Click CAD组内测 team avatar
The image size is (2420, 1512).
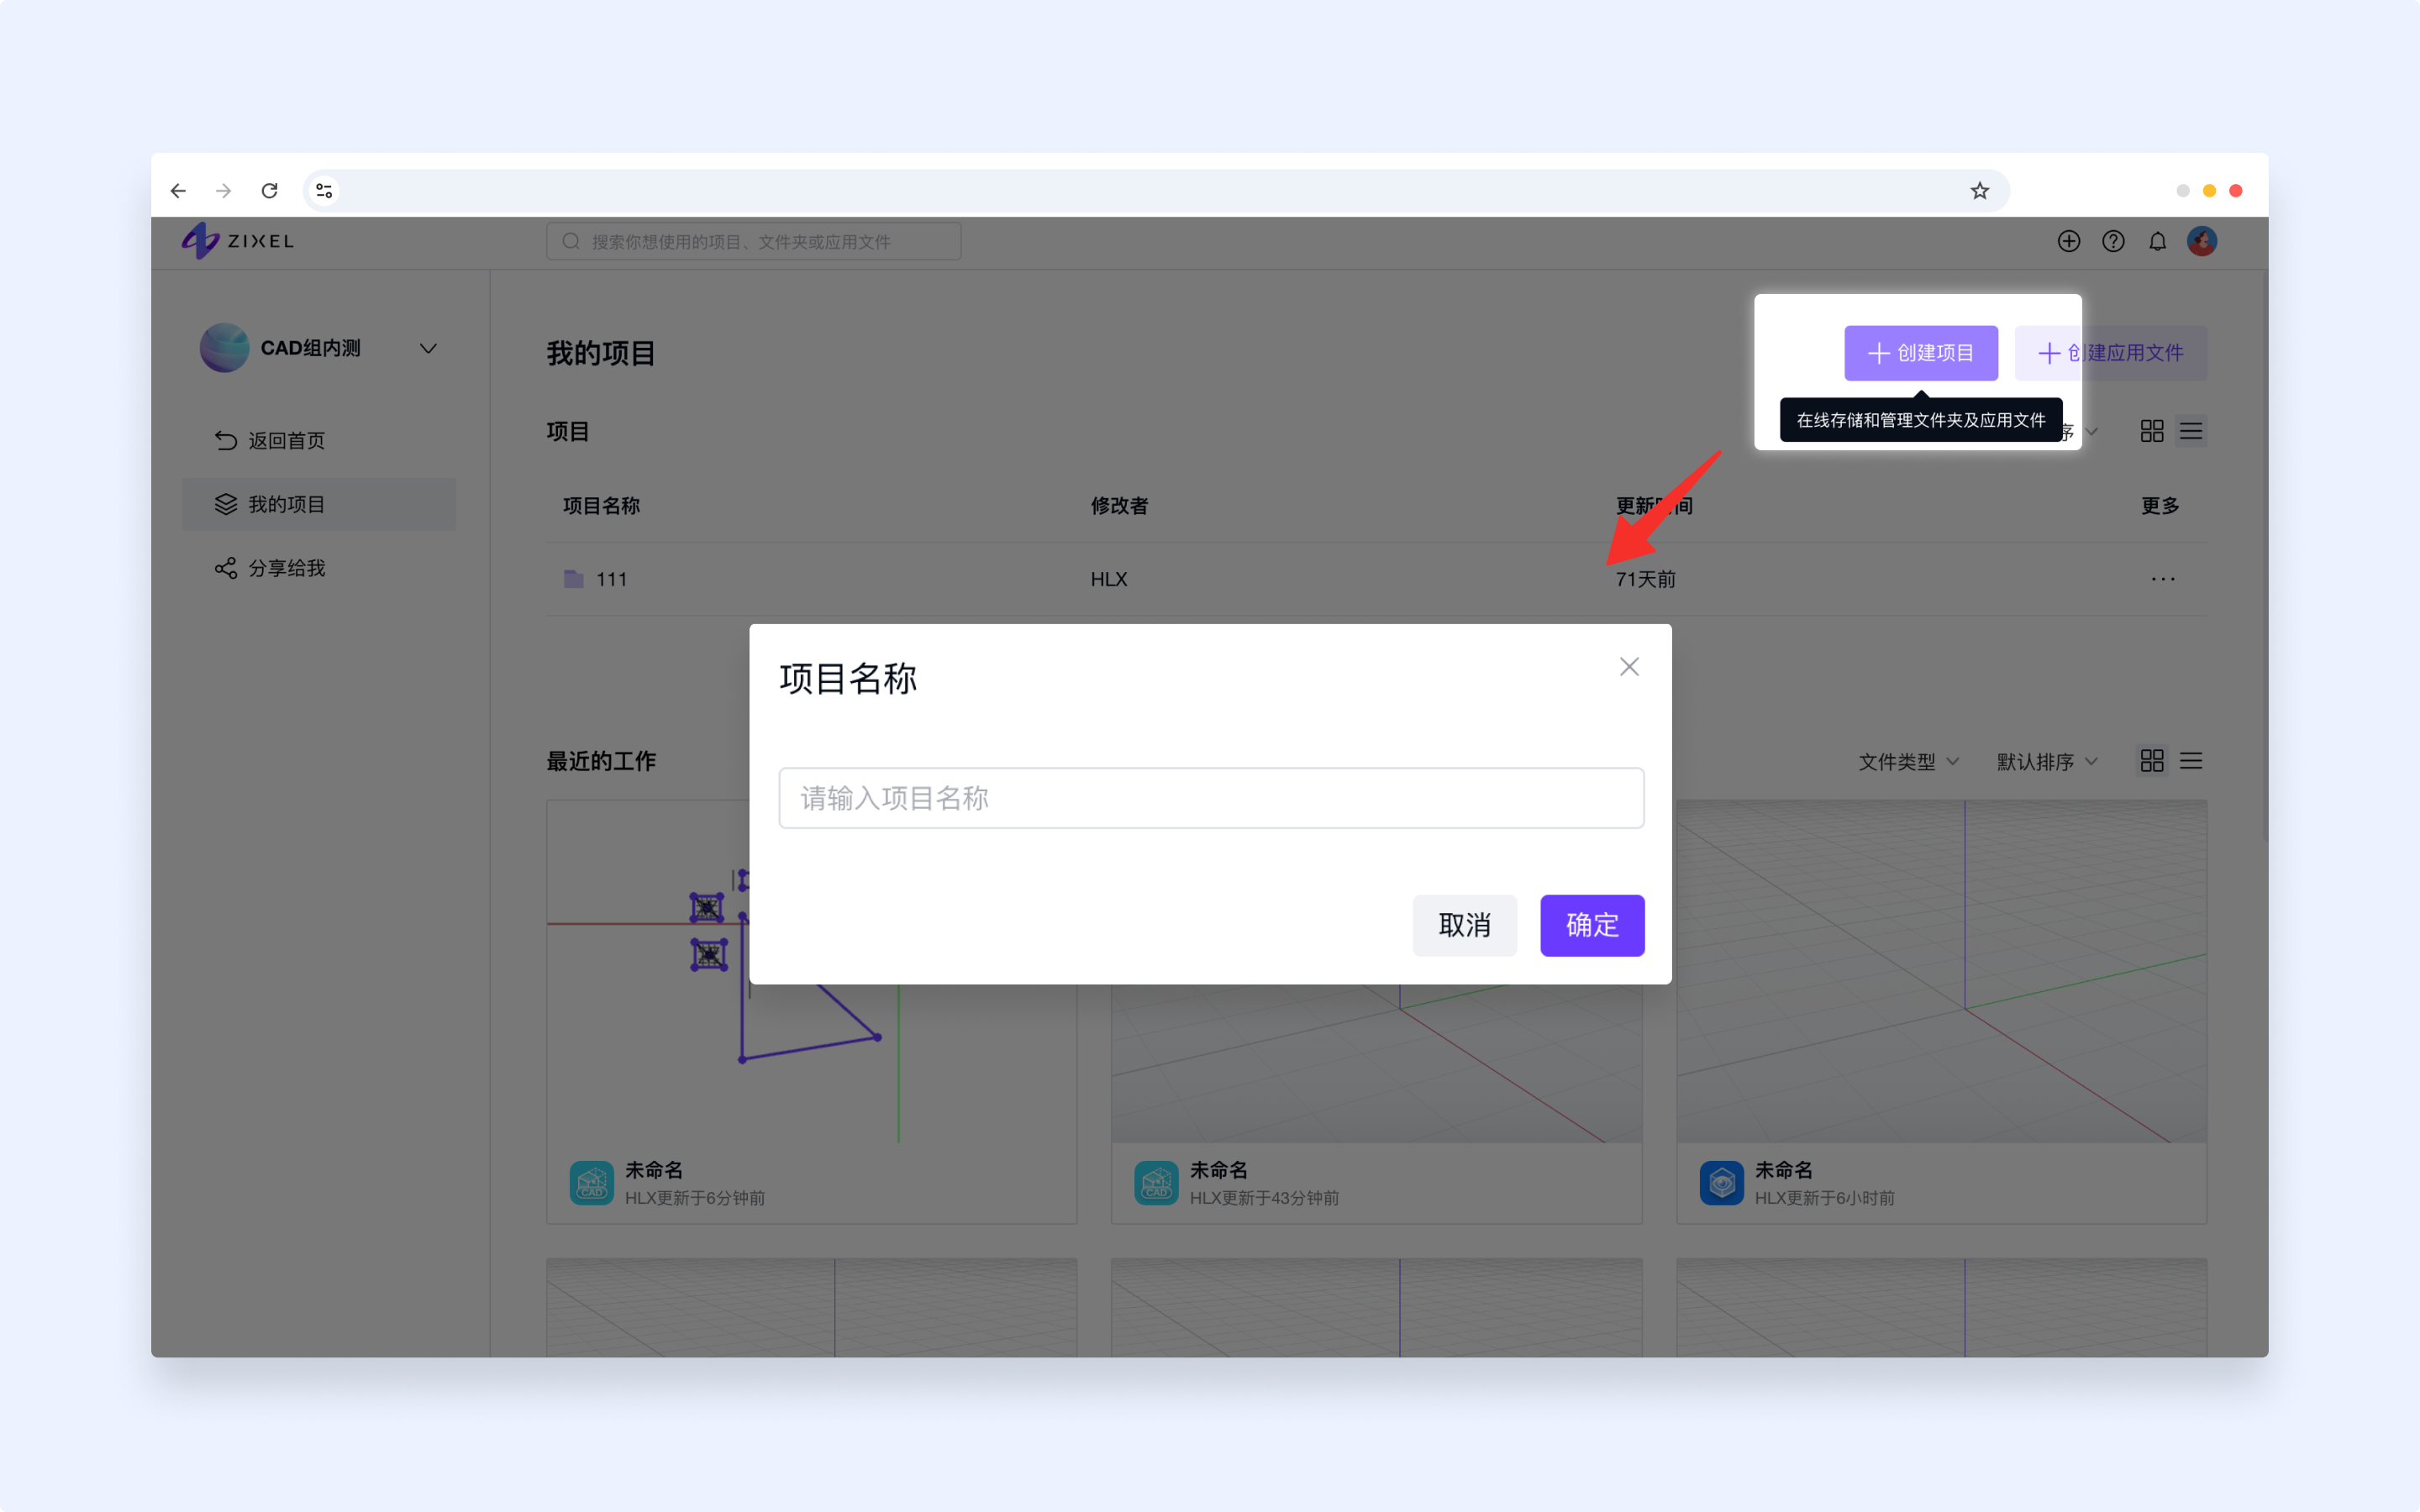[x=224, y=348]
